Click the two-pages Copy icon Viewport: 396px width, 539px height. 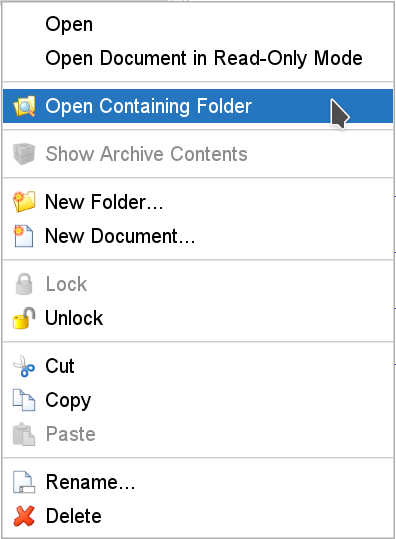[x=24, y=400]
